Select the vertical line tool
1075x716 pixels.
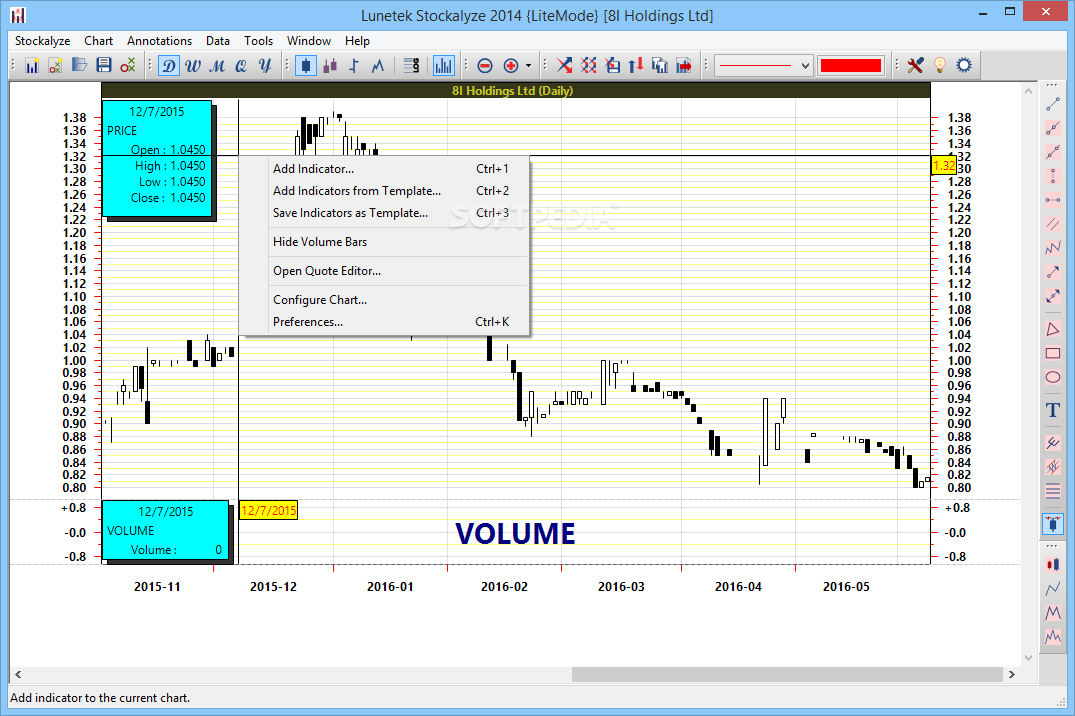1053,176
